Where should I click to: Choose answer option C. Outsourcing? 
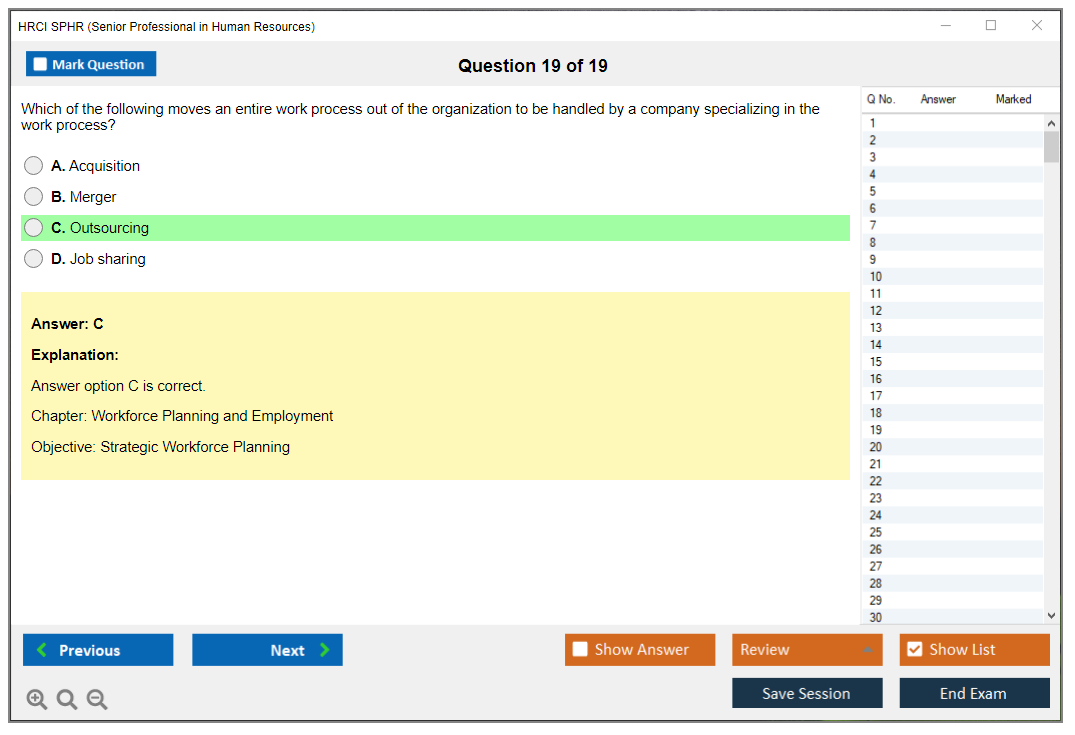[x=34, y=228]
